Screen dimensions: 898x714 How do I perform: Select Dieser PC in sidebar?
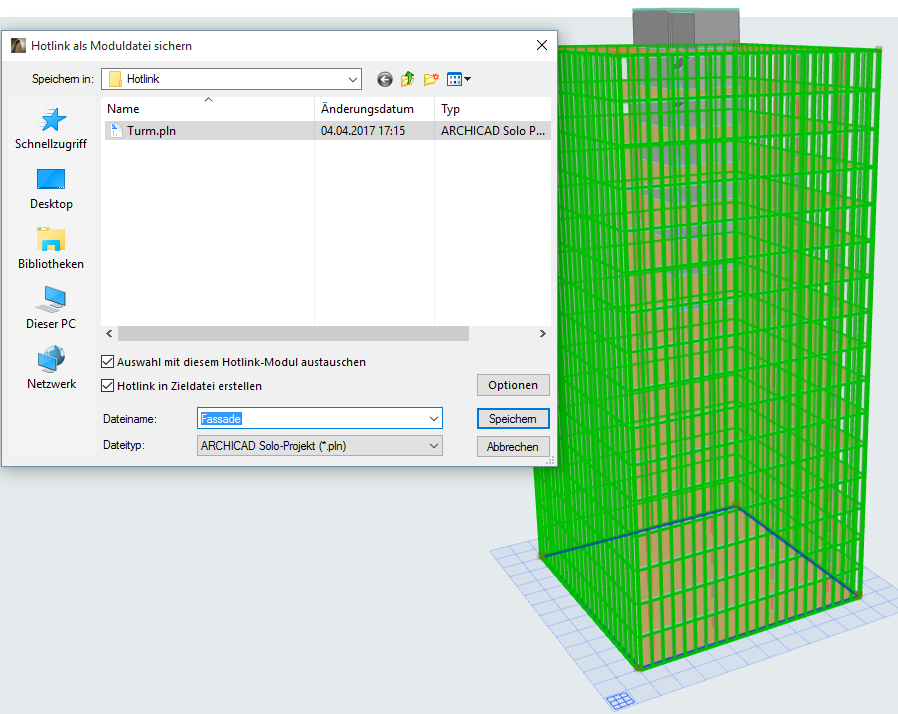pyautogui.click(x=51, y=309)
